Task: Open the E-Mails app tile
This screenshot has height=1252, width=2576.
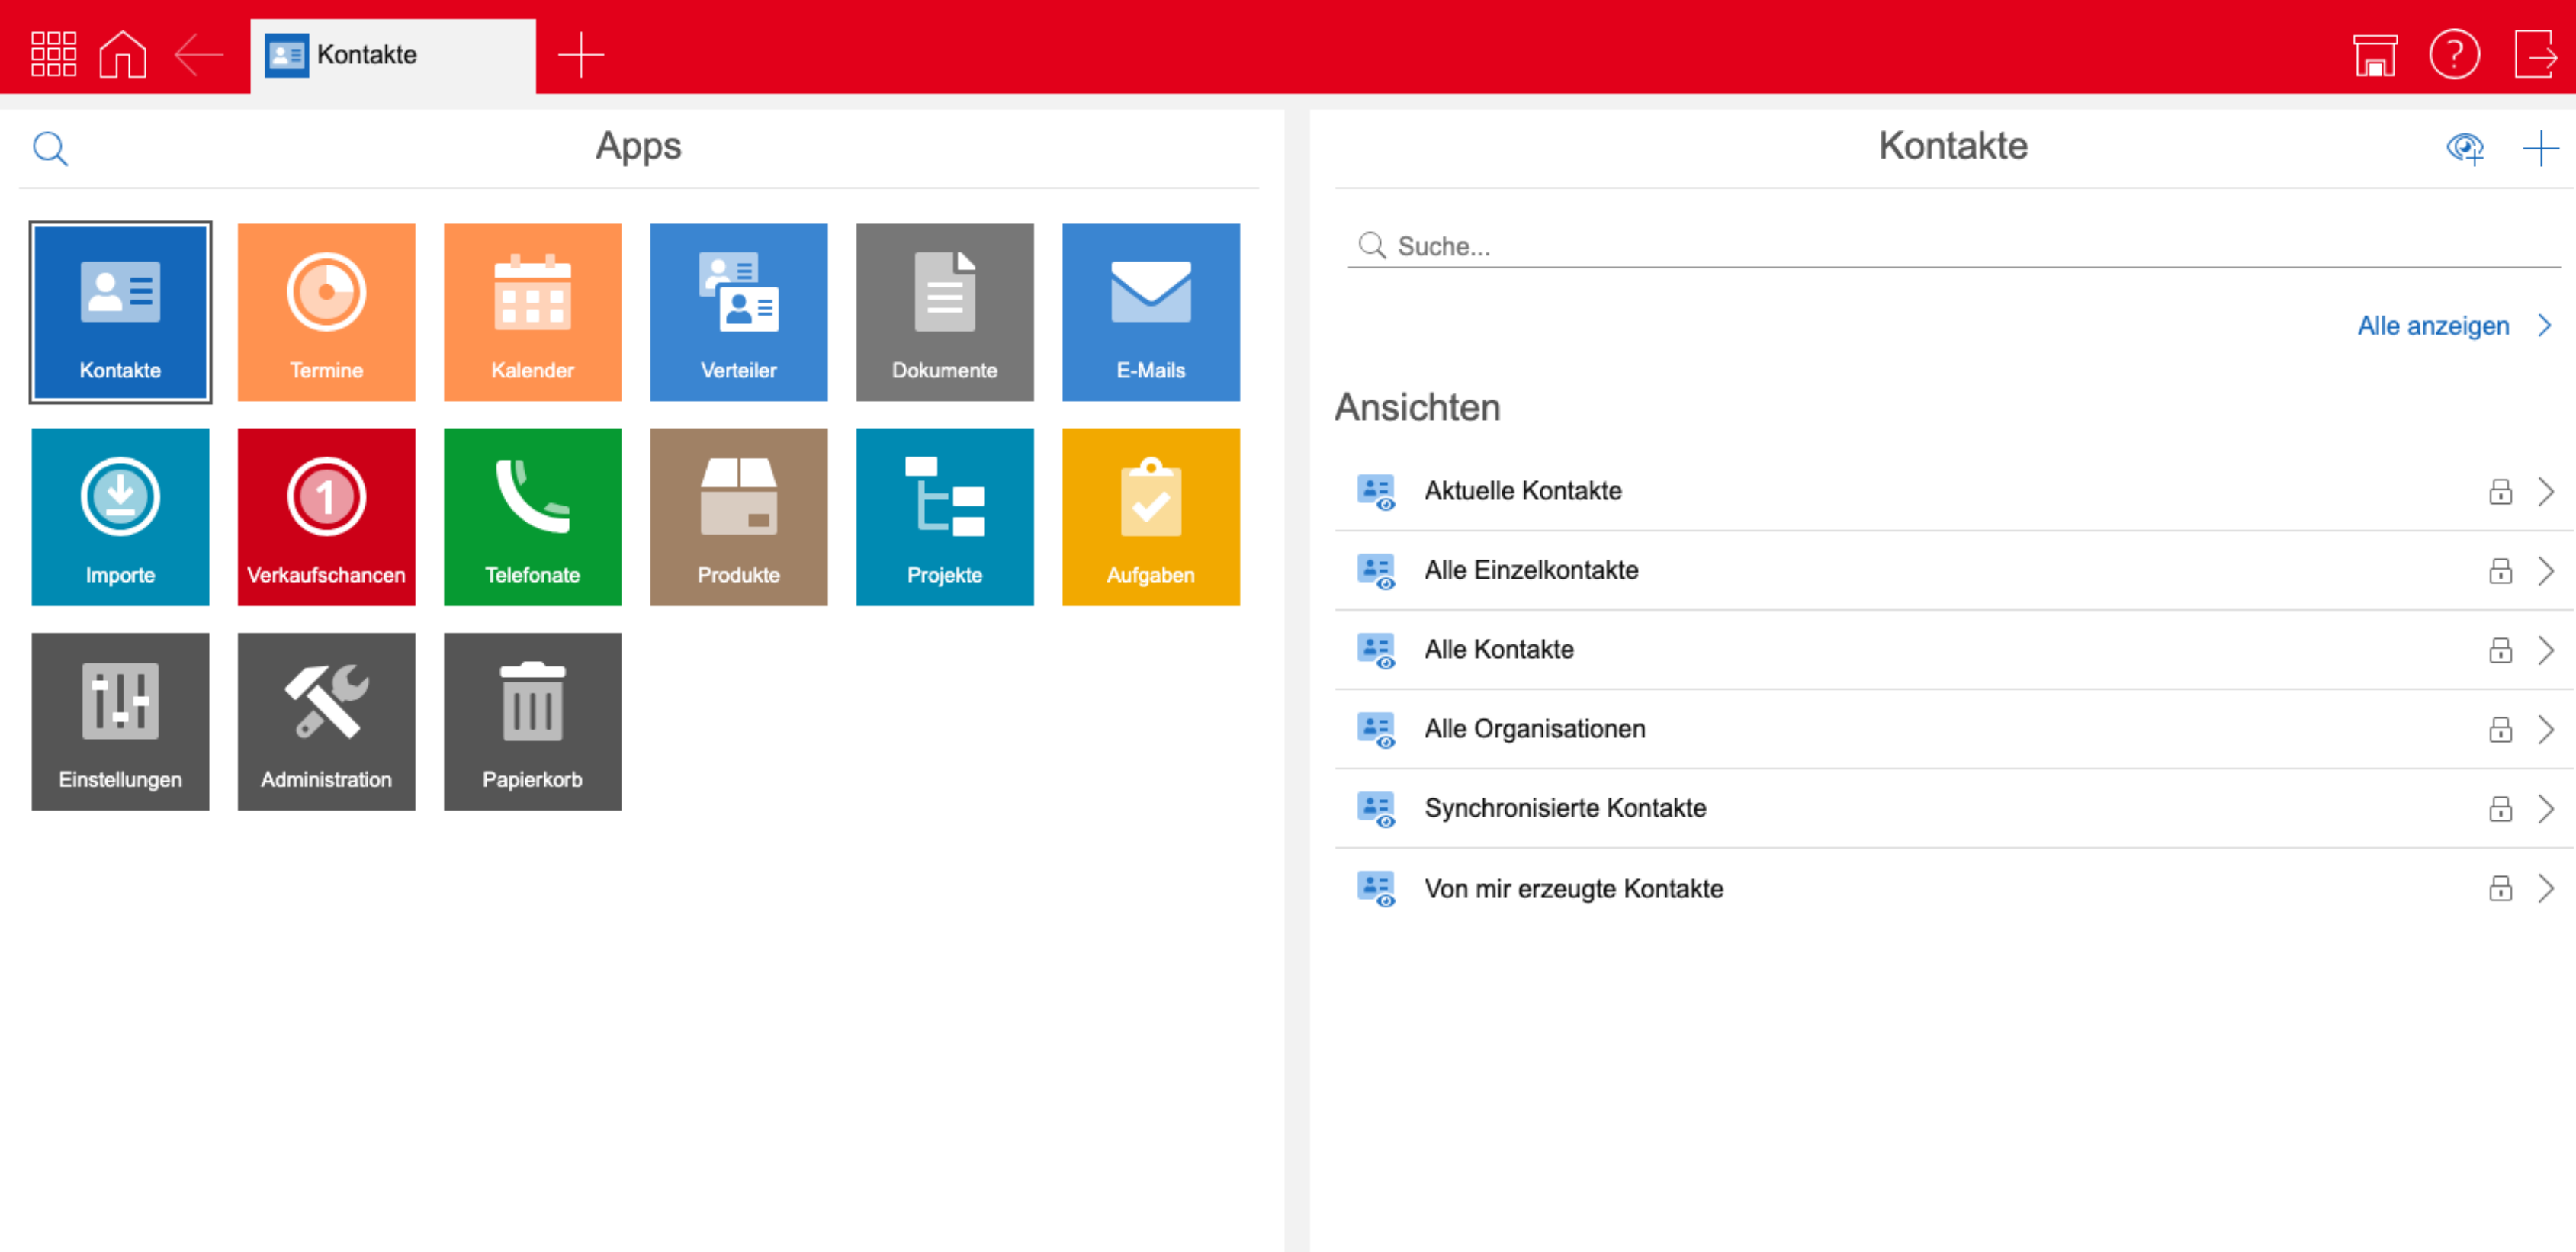Action: (1150, 312)
